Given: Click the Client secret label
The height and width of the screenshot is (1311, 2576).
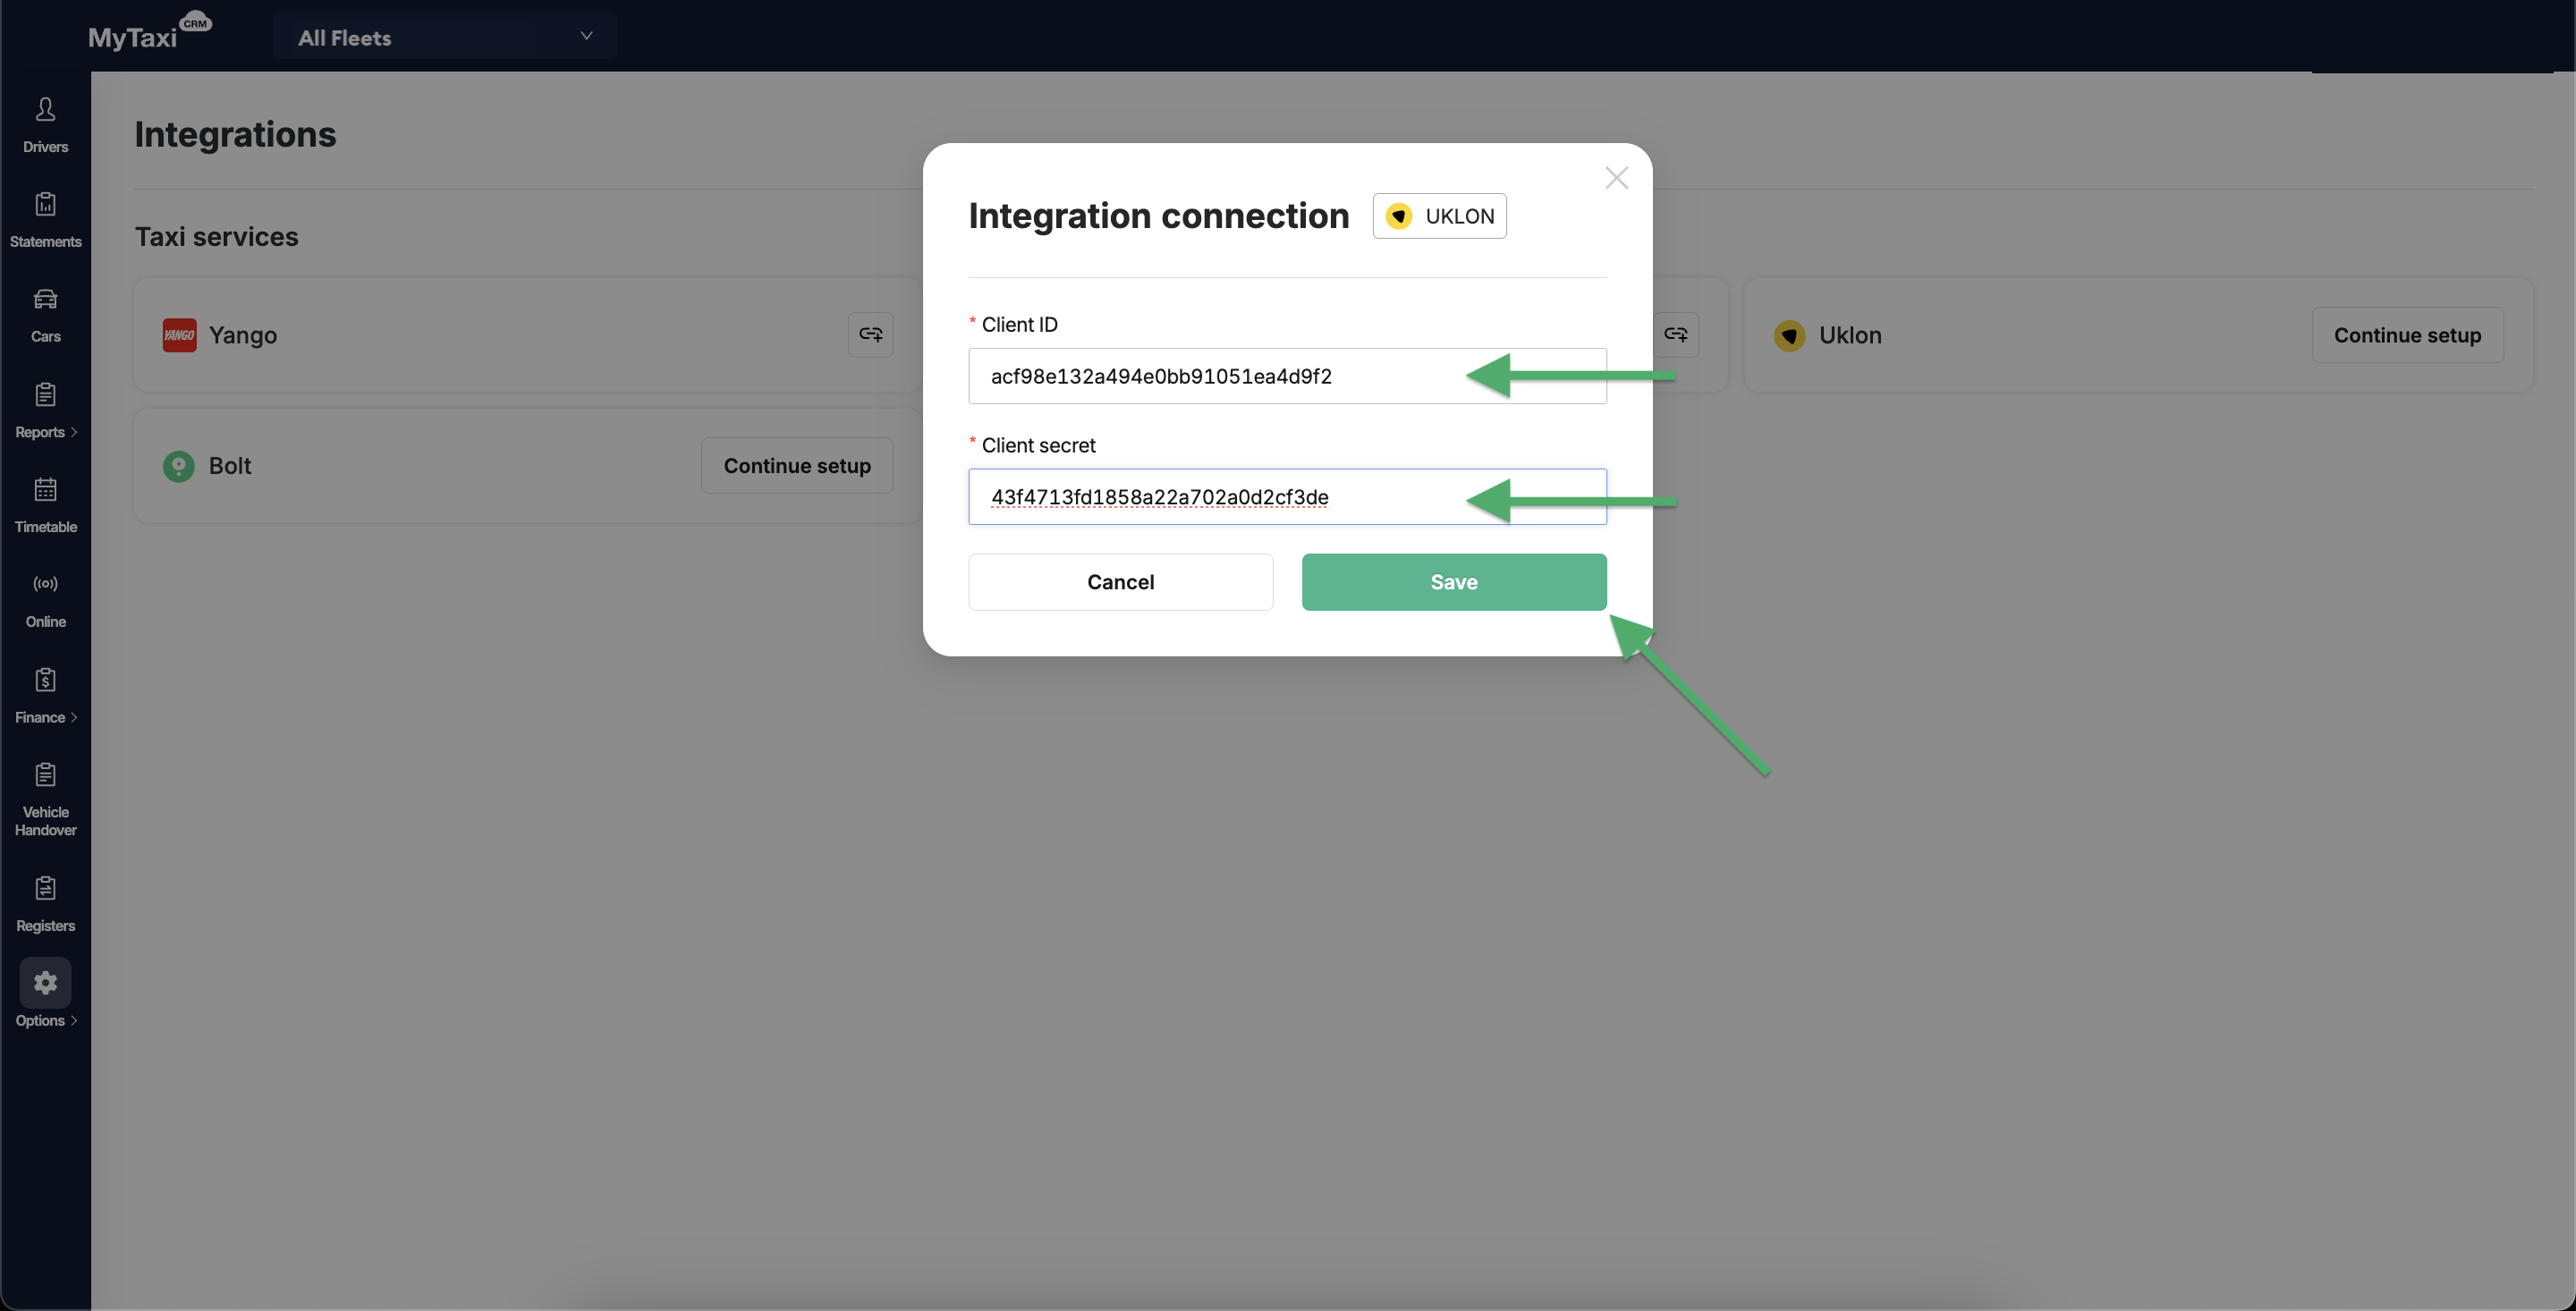Looking at the screenshot, I should (x=1038, y=445).
